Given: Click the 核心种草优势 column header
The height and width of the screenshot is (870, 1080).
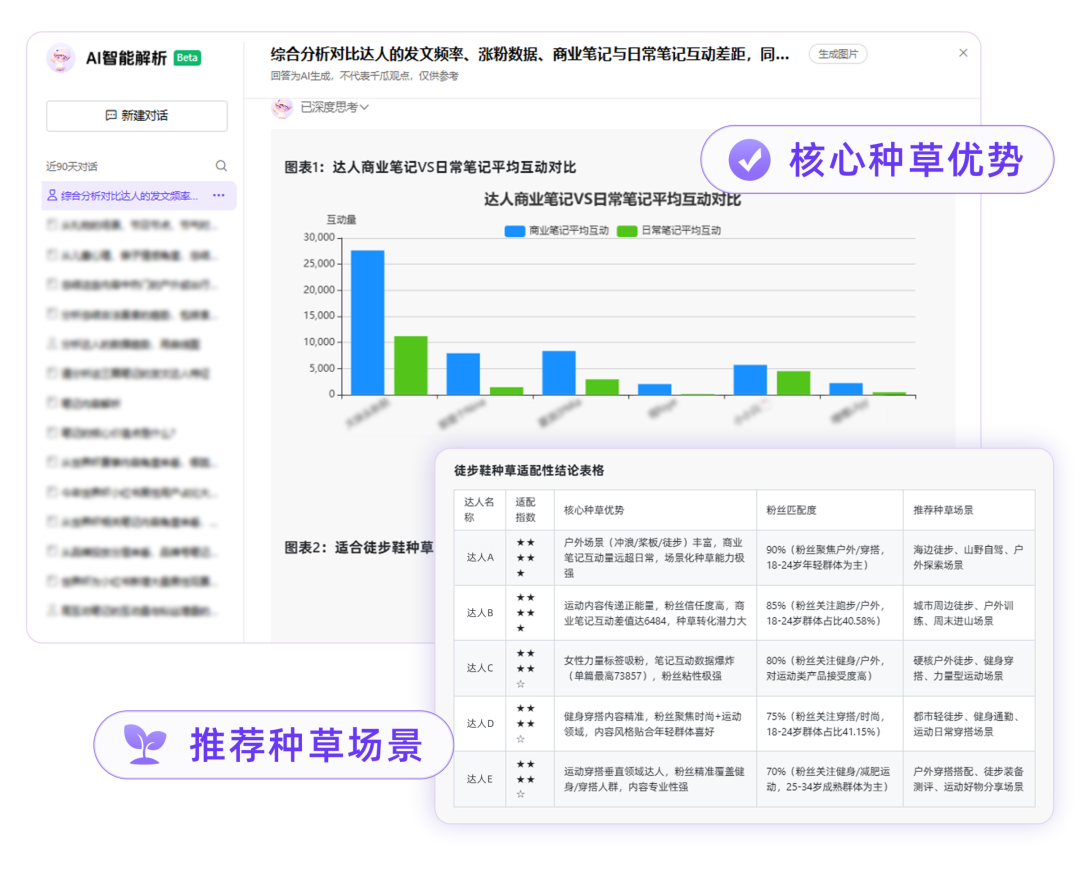Looking at the screenshot, I should [x=594, y=510].
